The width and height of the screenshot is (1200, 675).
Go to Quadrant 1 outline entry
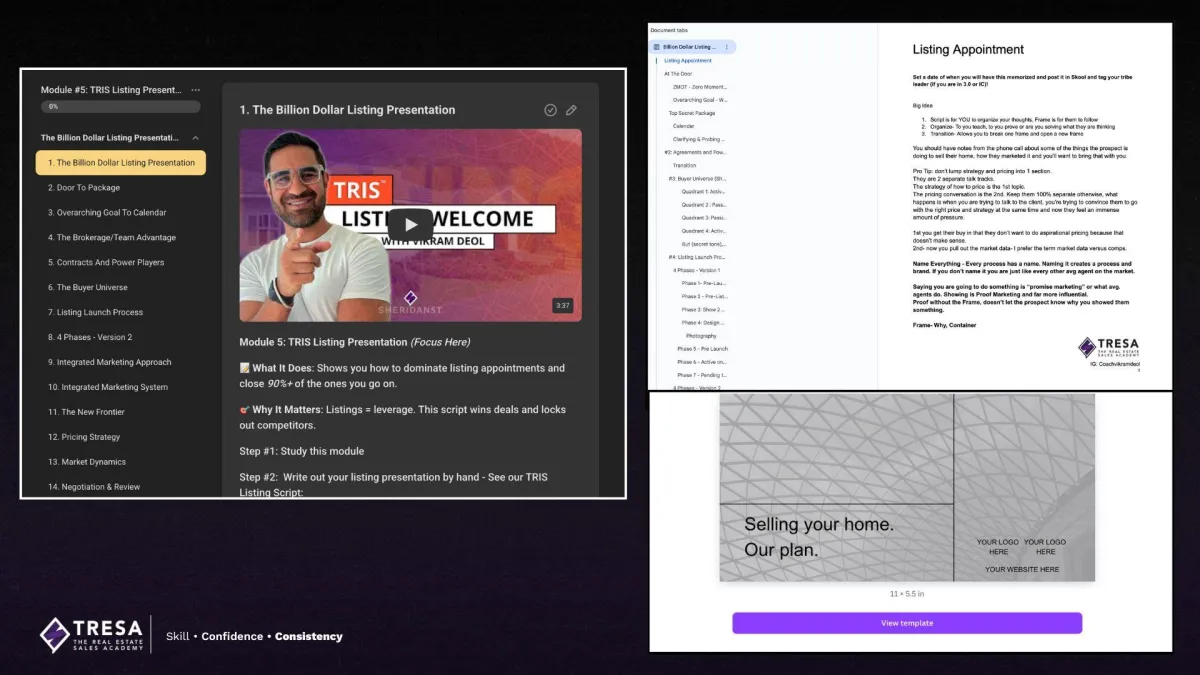(705, 191)
